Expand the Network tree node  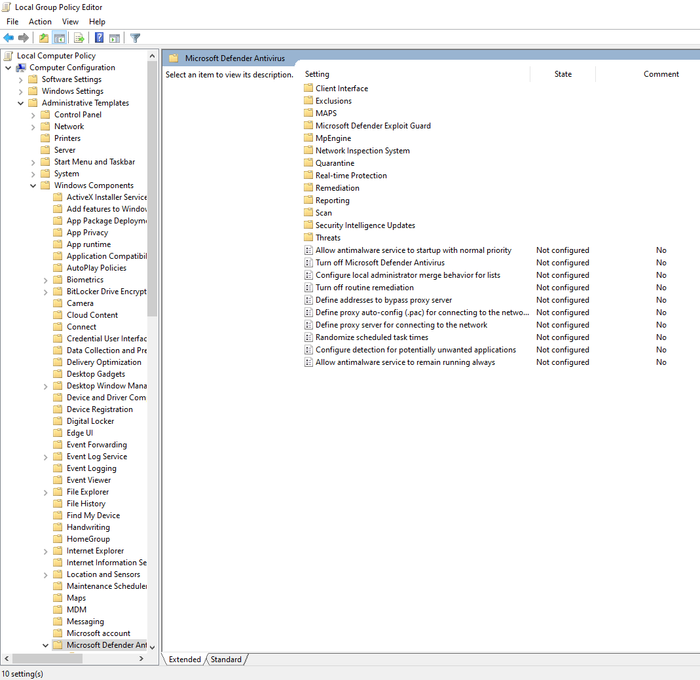33,127
